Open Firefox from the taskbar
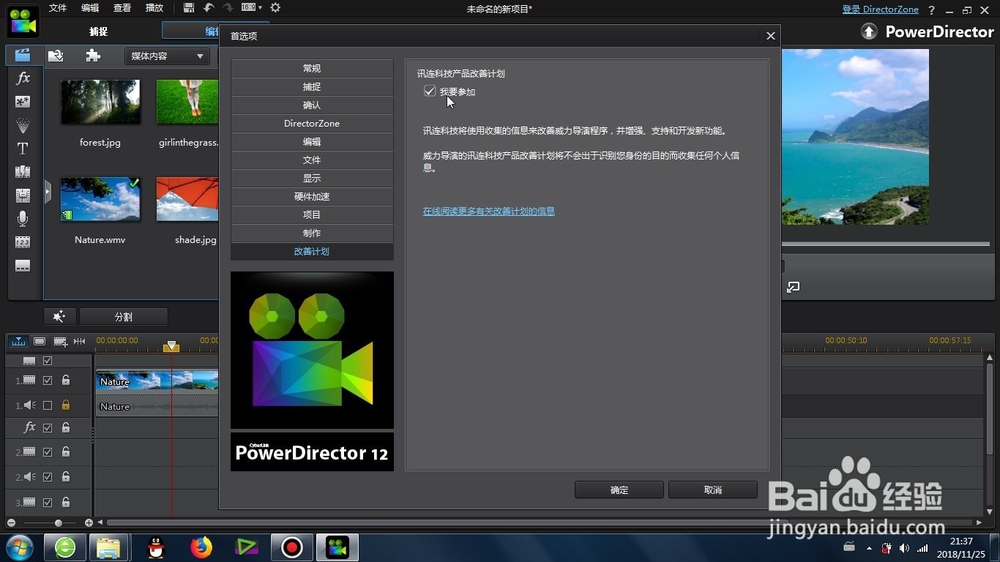1000x562 pixels. pyautogui.click(x=201, y=547)
